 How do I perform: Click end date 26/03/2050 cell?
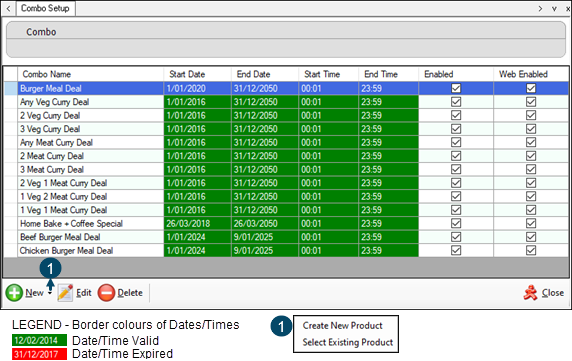(x=265, y=224)
